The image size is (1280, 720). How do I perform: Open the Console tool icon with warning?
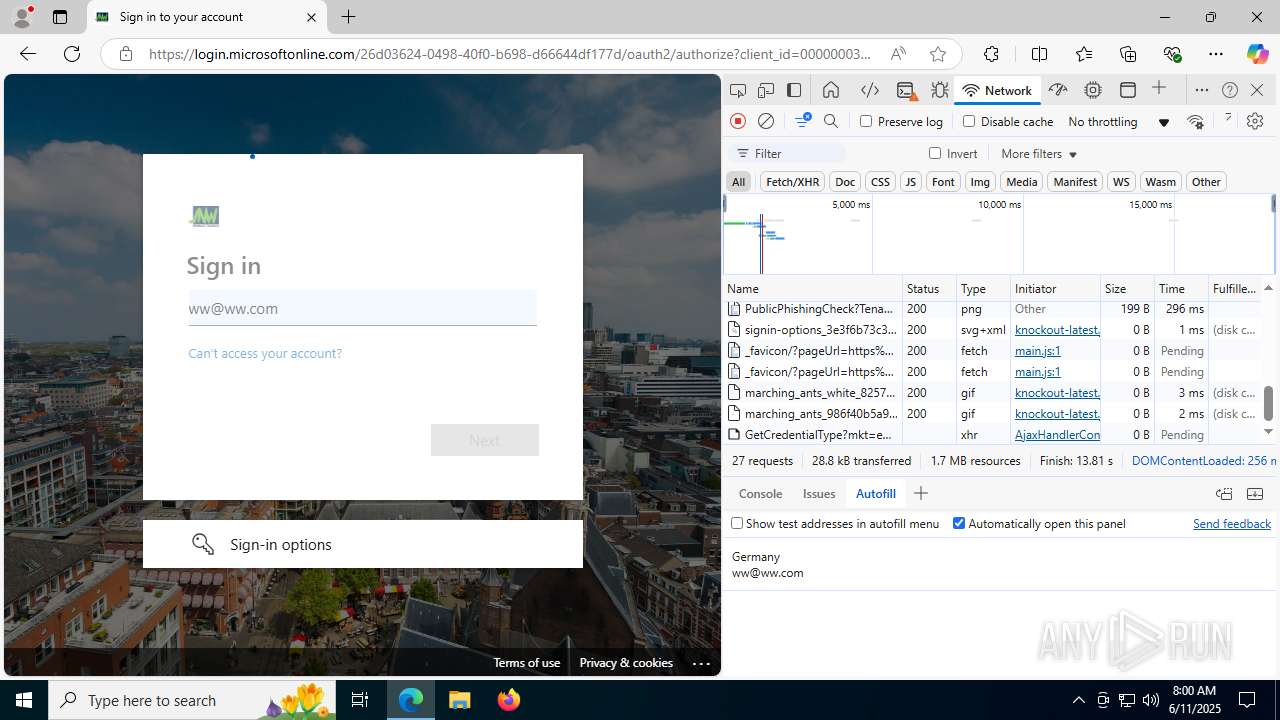[x=906, y=90]
